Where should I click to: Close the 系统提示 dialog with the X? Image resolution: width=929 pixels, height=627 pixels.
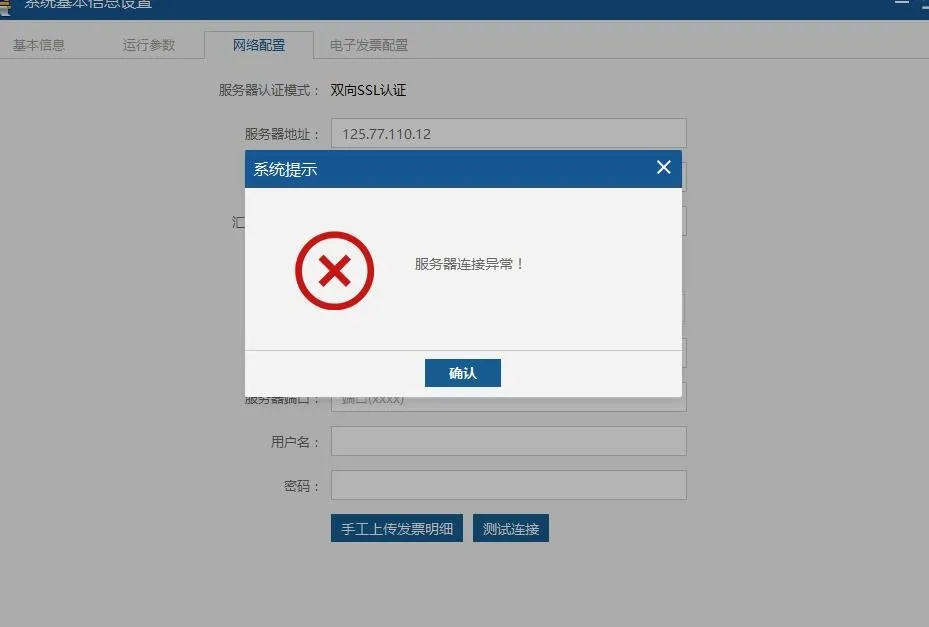pyautogui.click(x=664, y=167)
